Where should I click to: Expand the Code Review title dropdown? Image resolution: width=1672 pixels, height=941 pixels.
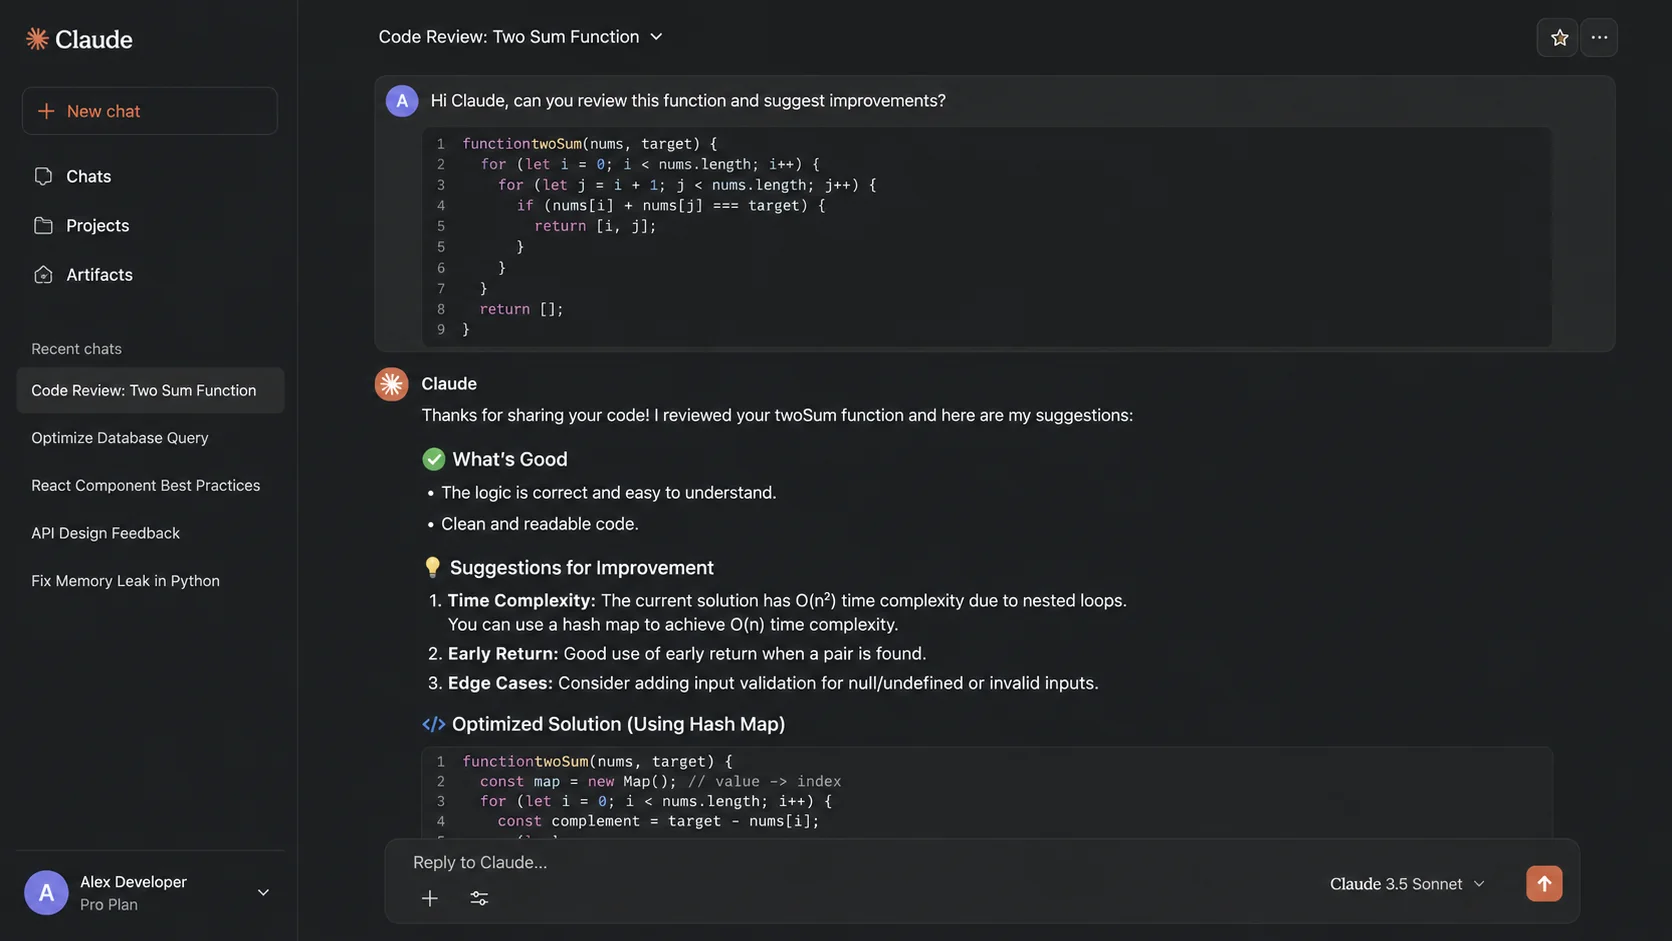point(656,37)
